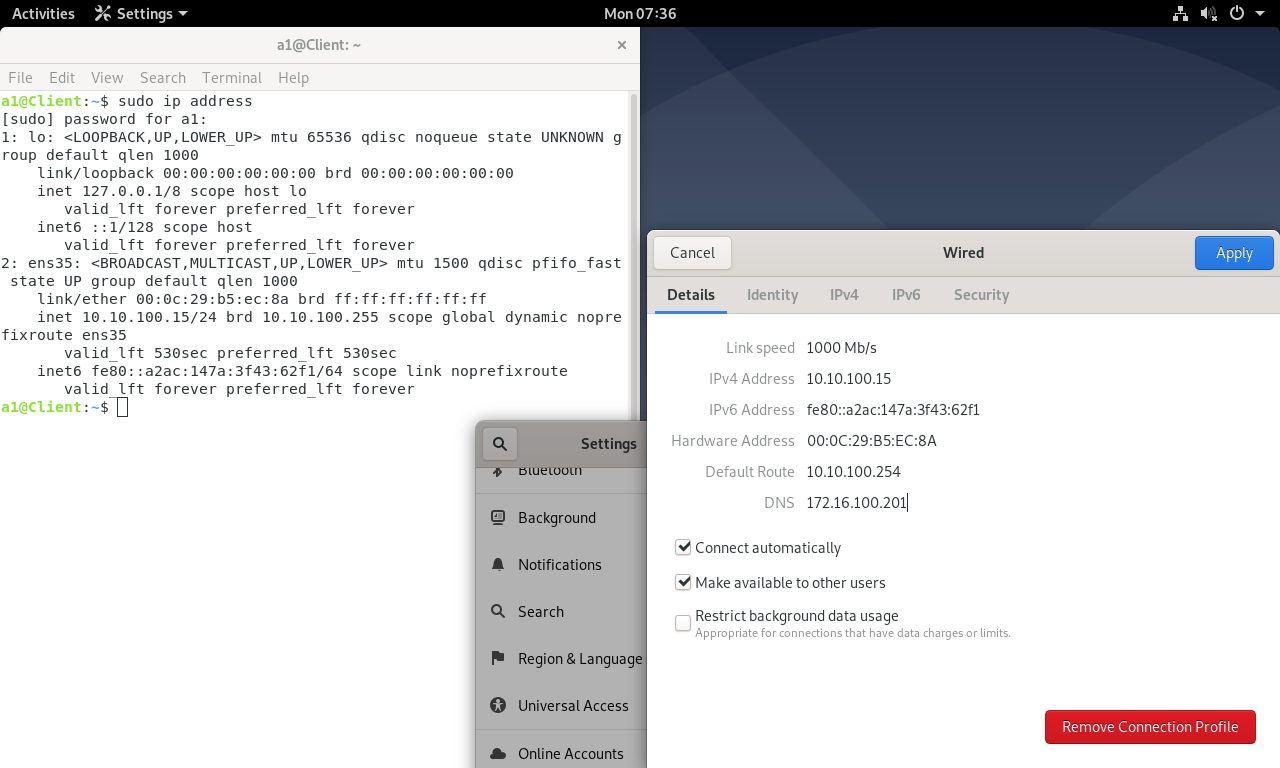This screenshot has width=1280, height=768.
Task: Click the Region & Language flag icon
Action: (x=498, y=659)
